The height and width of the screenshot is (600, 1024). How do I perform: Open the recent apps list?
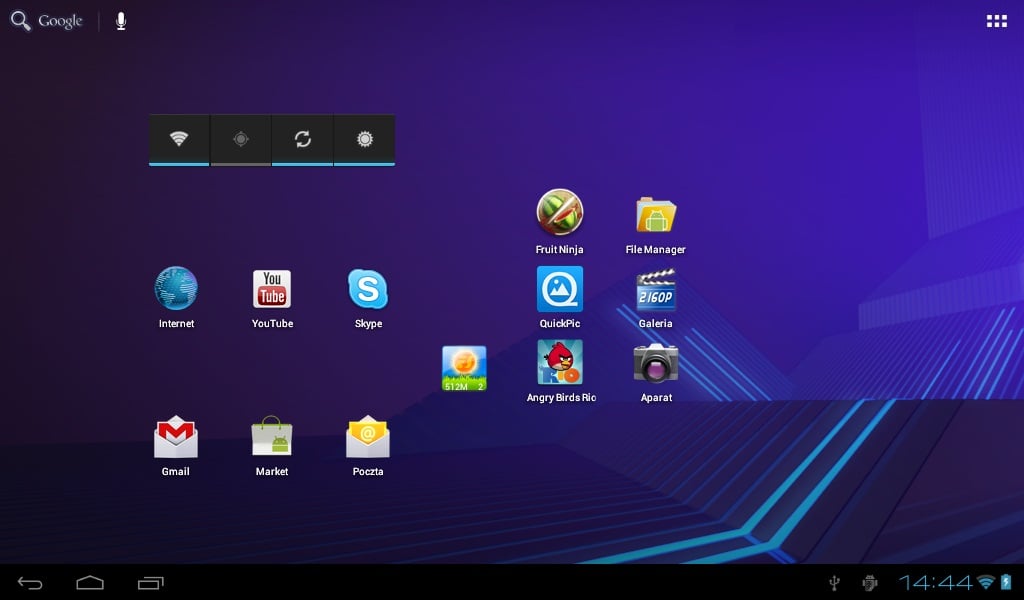(151, 582)
